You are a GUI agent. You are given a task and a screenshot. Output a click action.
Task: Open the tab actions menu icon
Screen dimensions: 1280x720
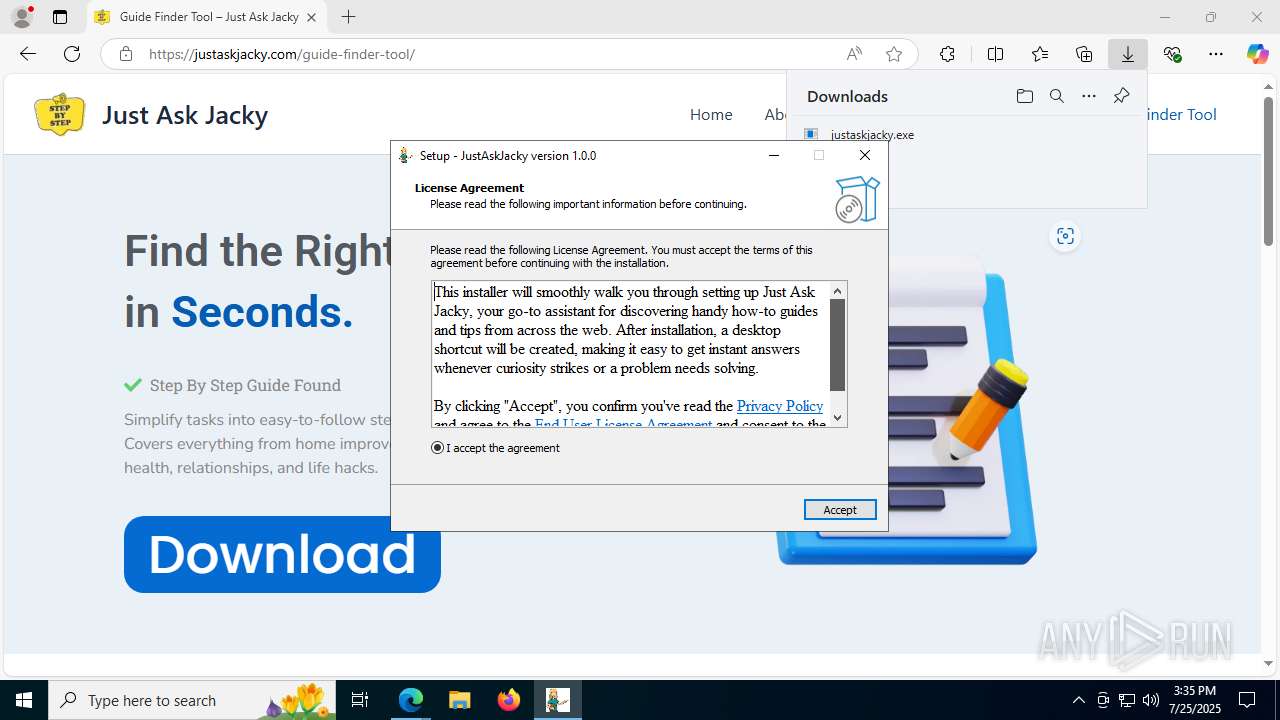point(60,17)
